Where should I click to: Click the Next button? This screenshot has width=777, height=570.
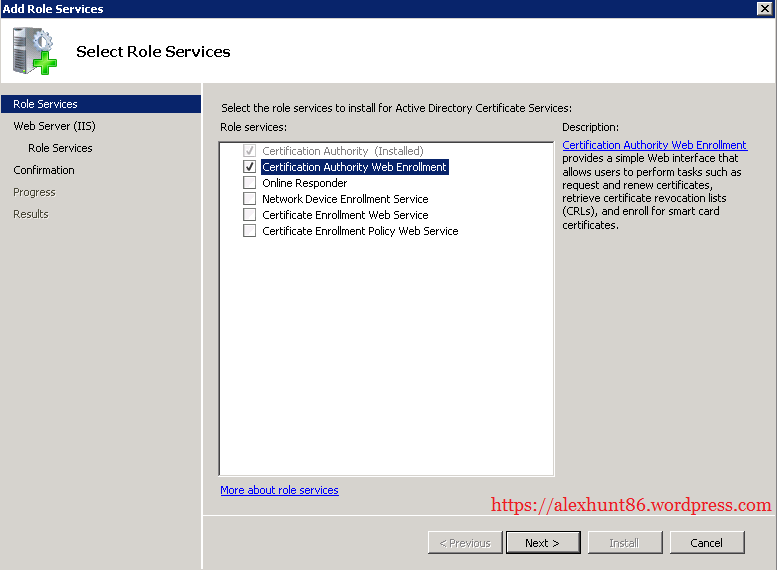click(x=543, y=543)
